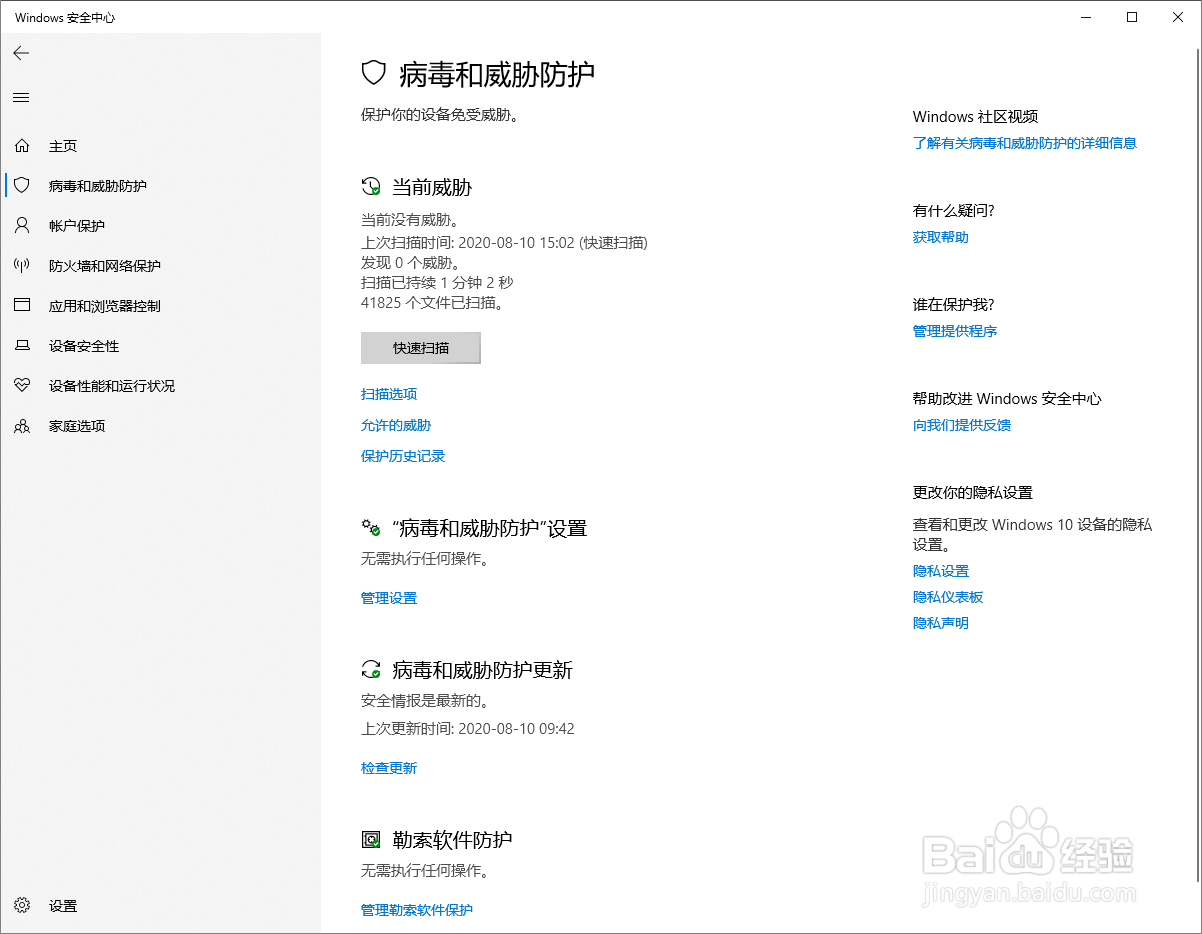Open the hamburger navigation menu
The height and width of the screenshot is (934, 1202).
(x=21, y=97)
